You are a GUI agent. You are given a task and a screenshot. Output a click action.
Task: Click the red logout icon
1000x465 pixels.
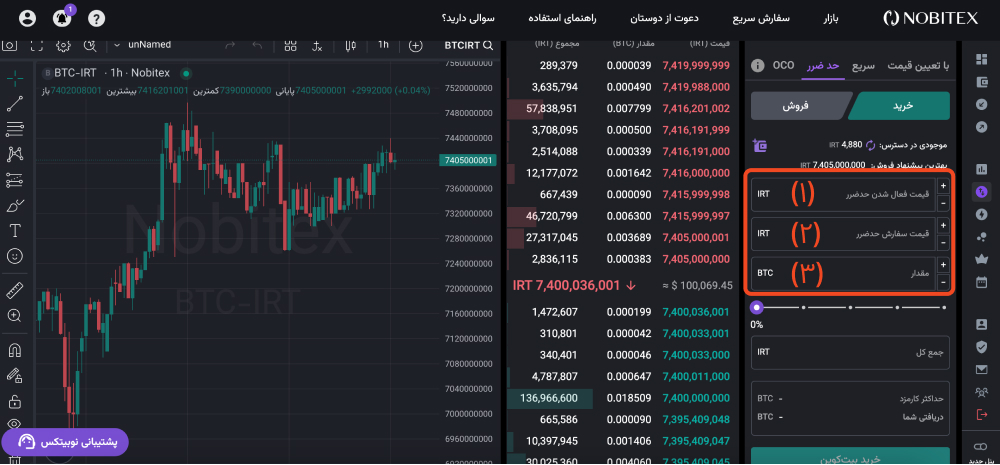click(x=981, y=415)
